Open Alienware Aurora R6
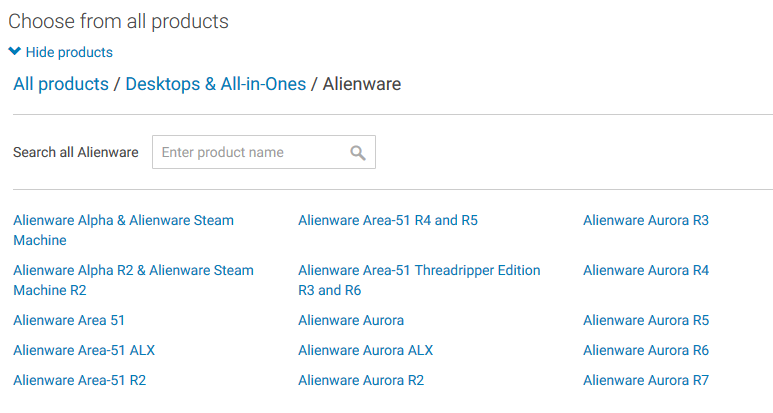 646,350
